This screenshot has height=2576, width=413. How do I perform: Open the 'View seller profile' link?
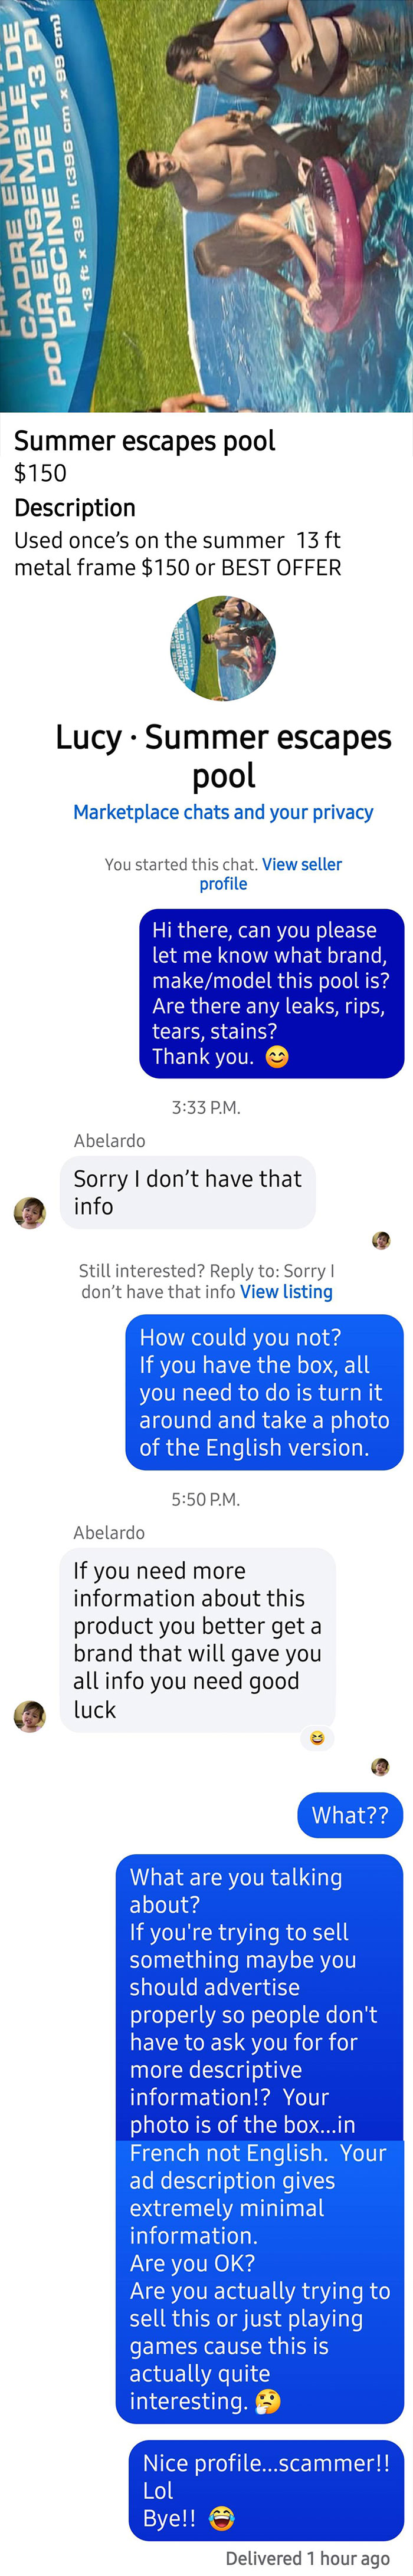270,874
